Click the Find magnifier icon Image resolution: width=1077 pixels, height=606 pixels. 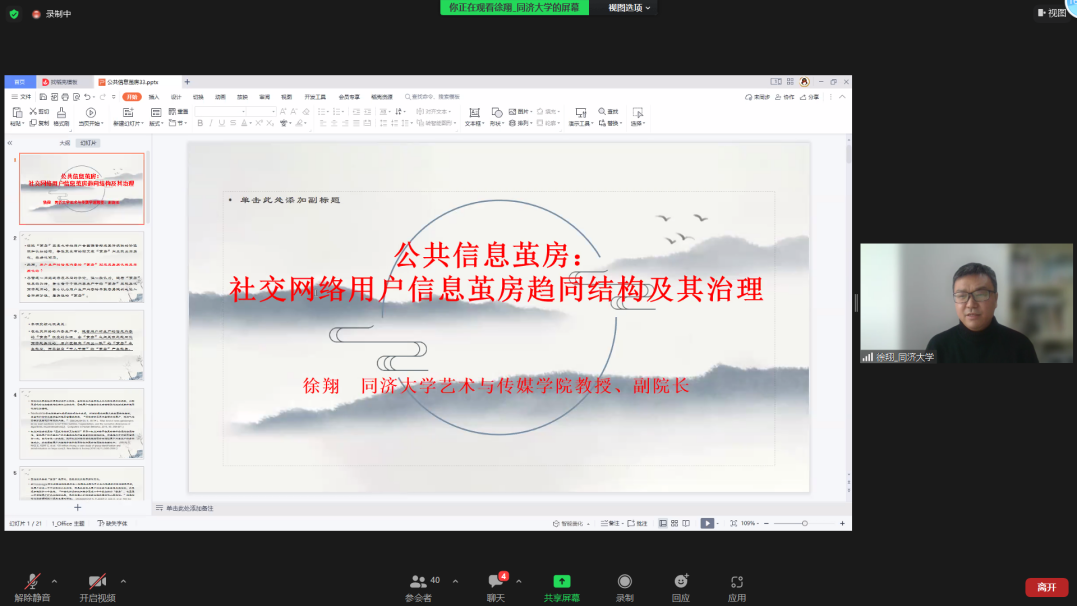[x=602, y=111]
